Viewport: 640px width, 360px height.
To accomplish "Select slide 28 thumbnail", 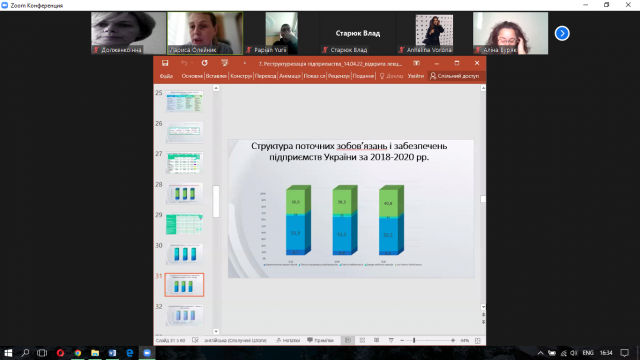I will tap(184, 193).
